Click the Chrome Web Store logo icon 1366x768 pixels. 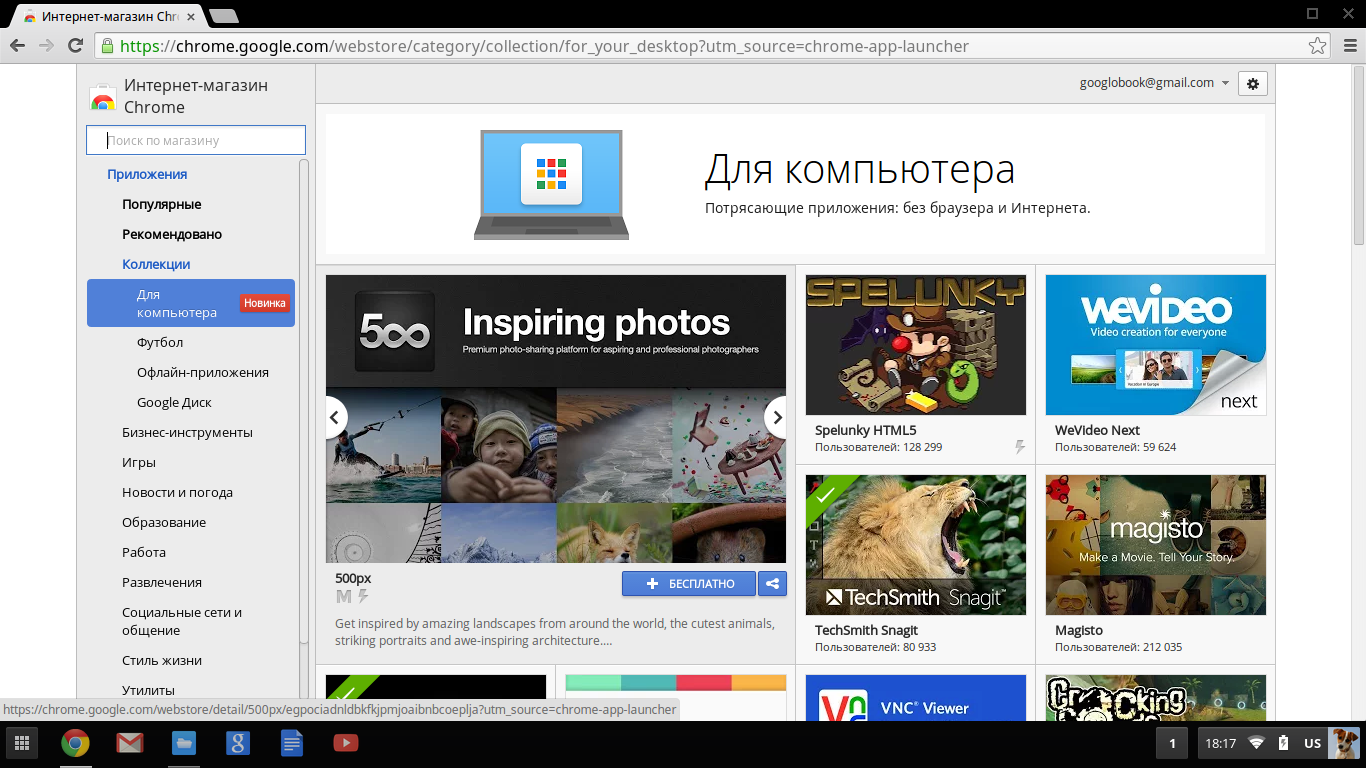(102, 97)
